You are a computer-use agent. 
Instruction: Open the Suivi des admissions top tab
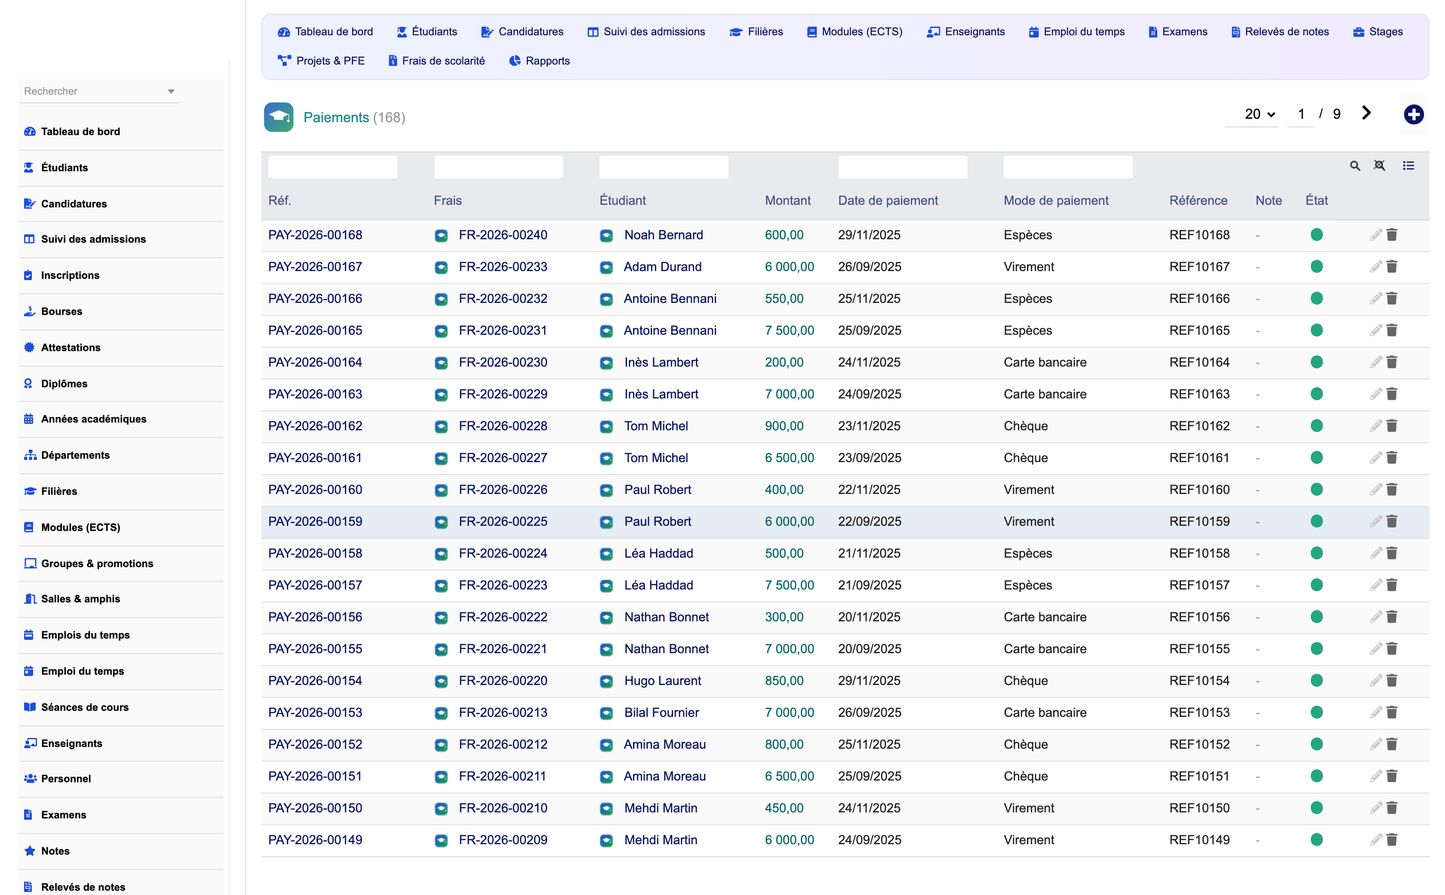click(x=646, y=32)
